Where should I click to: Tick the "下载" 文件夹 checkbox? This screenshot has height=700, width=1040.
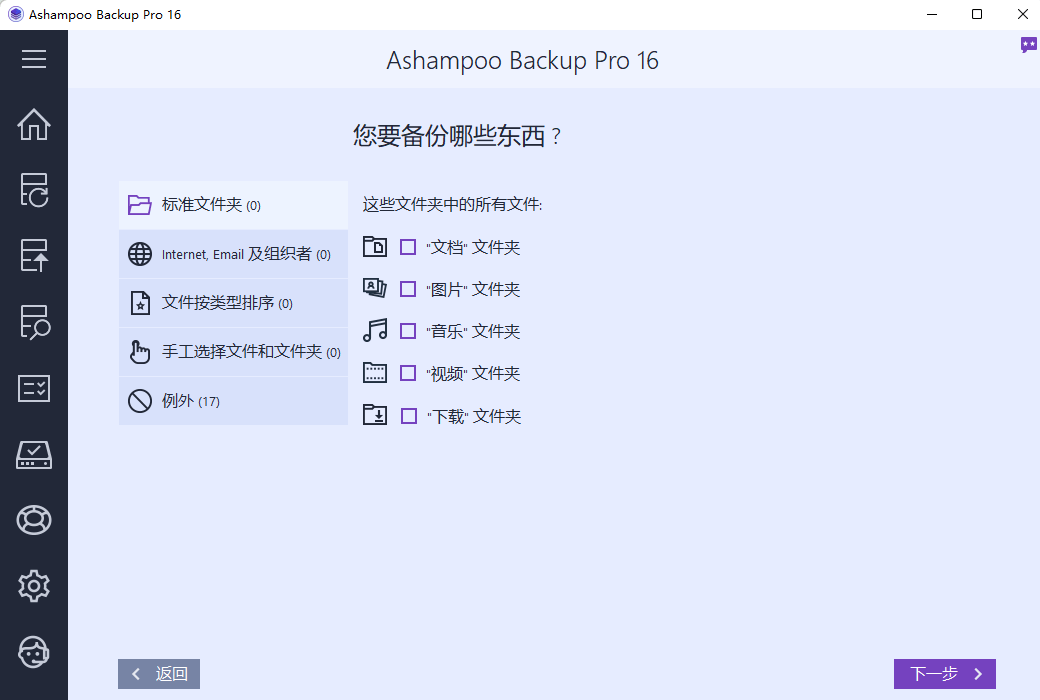409,416
